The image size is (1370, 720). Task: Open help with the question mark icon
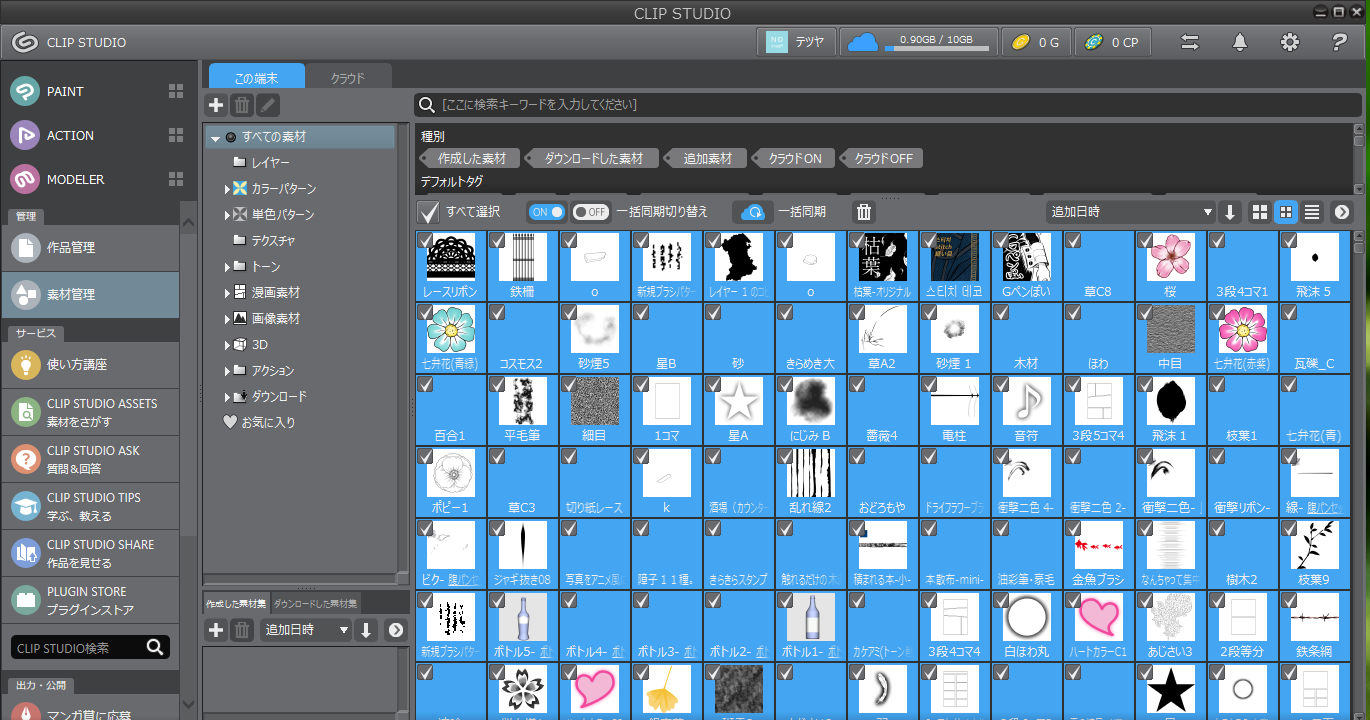1340,42
